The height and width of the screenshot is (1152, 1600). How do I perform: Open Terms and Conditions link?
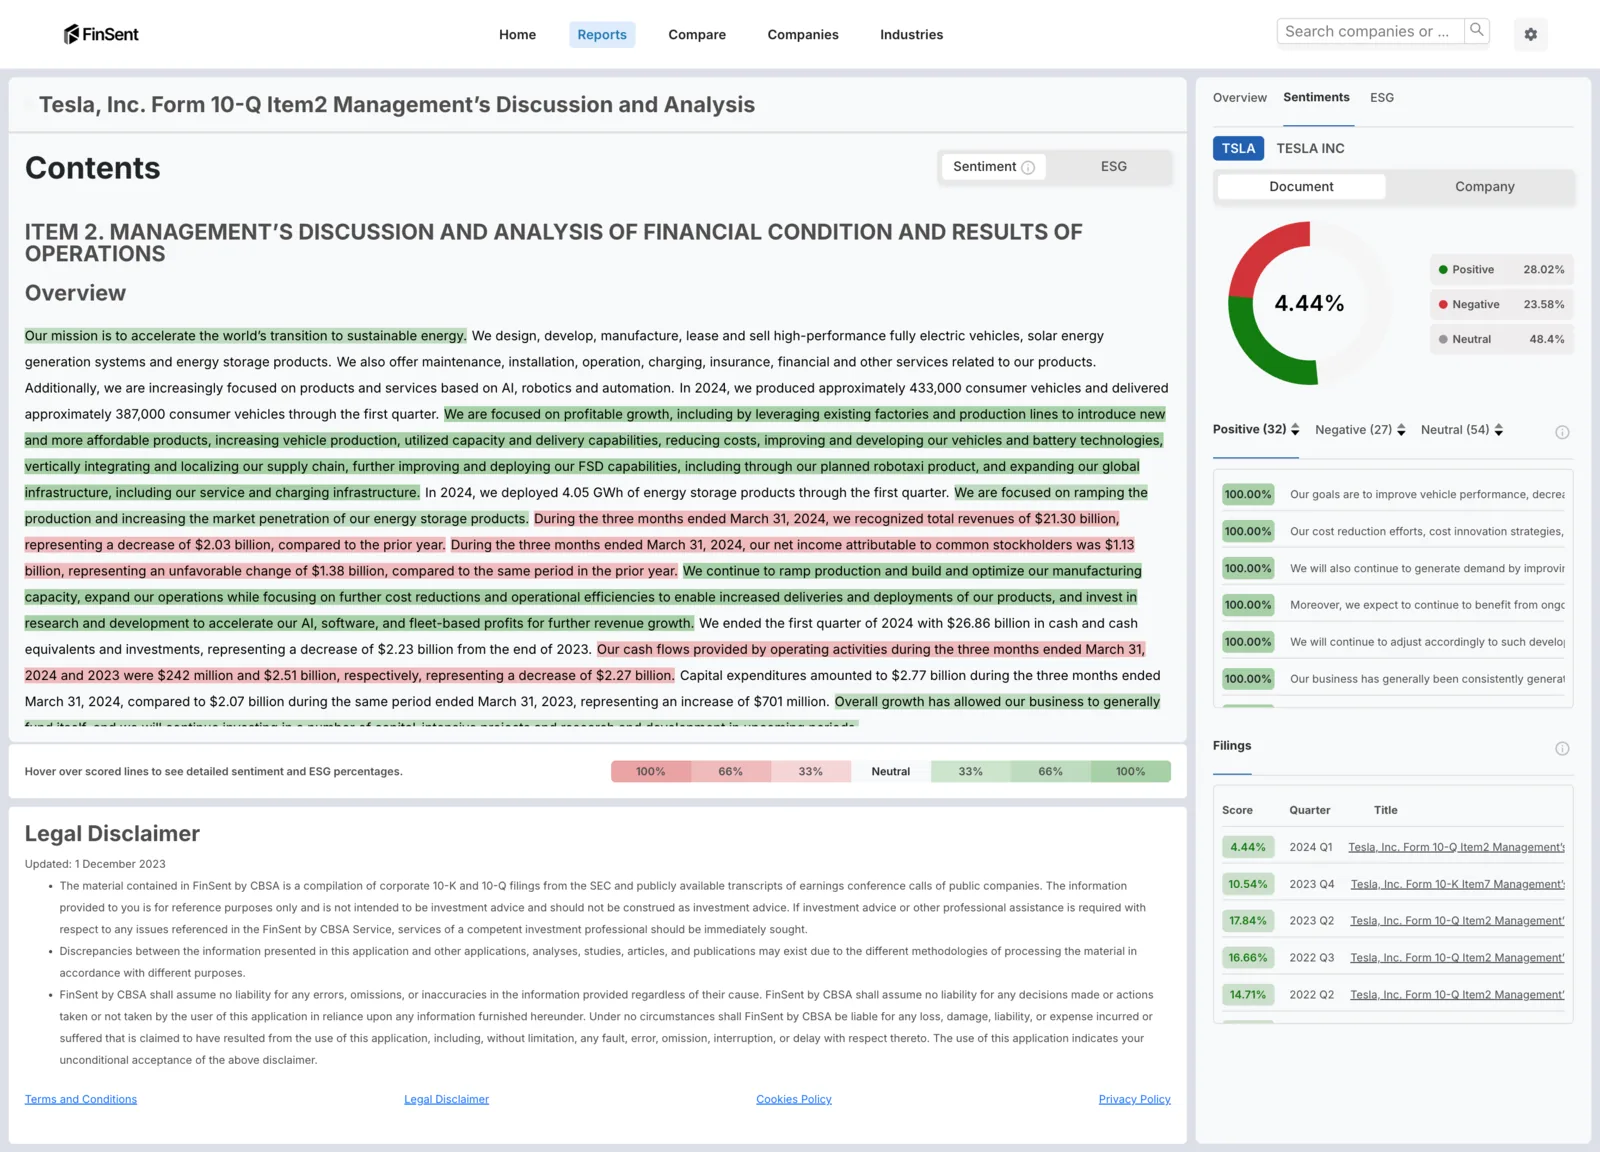(x=81, y=1100)
